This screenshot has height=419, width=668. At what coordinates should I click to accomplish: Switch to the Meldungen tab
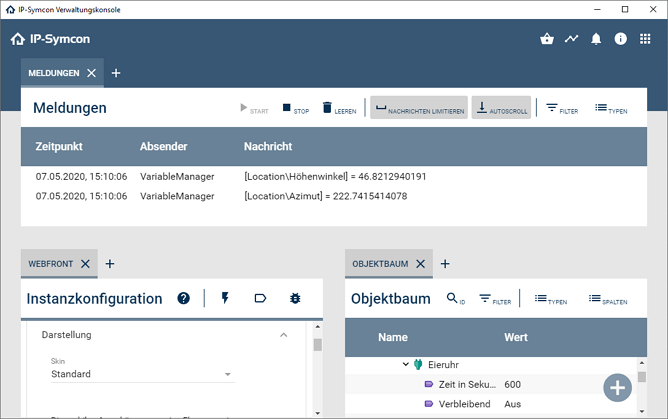click(x=54, y=73)
